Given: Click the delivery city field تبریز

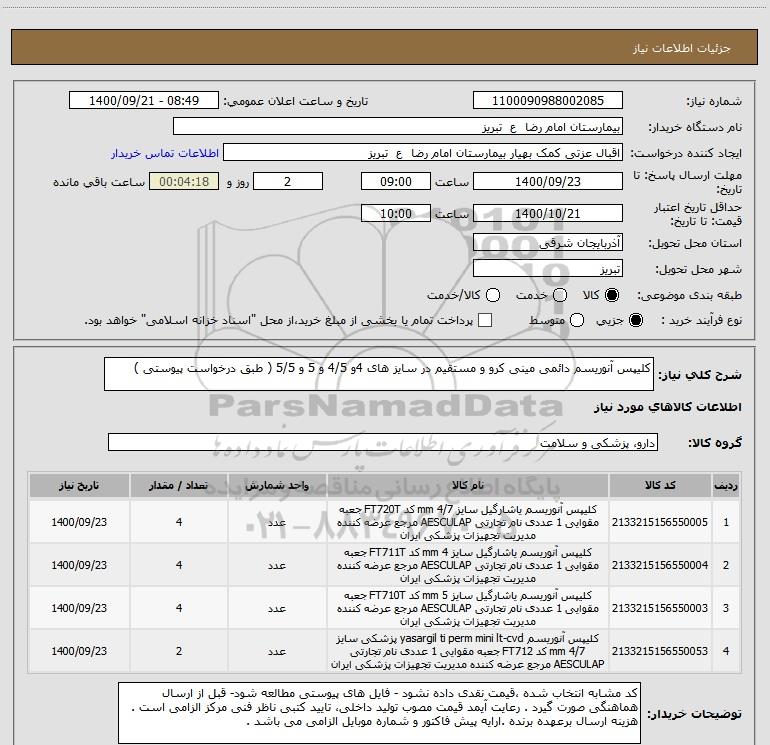Looking at the screenshot, I should 548,269.
